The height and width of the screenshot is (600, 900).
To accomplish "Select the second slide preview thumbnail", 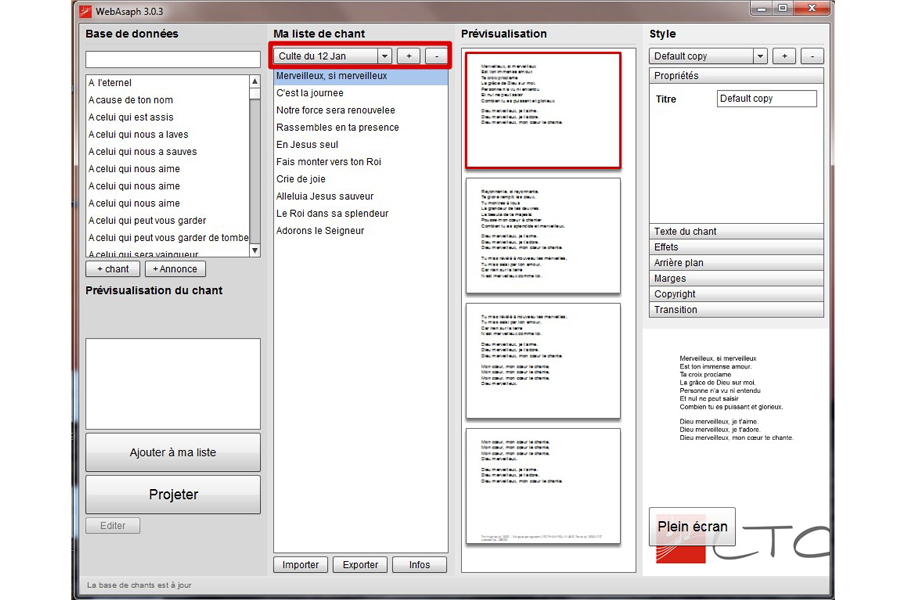I will click(x=543, y=235).
